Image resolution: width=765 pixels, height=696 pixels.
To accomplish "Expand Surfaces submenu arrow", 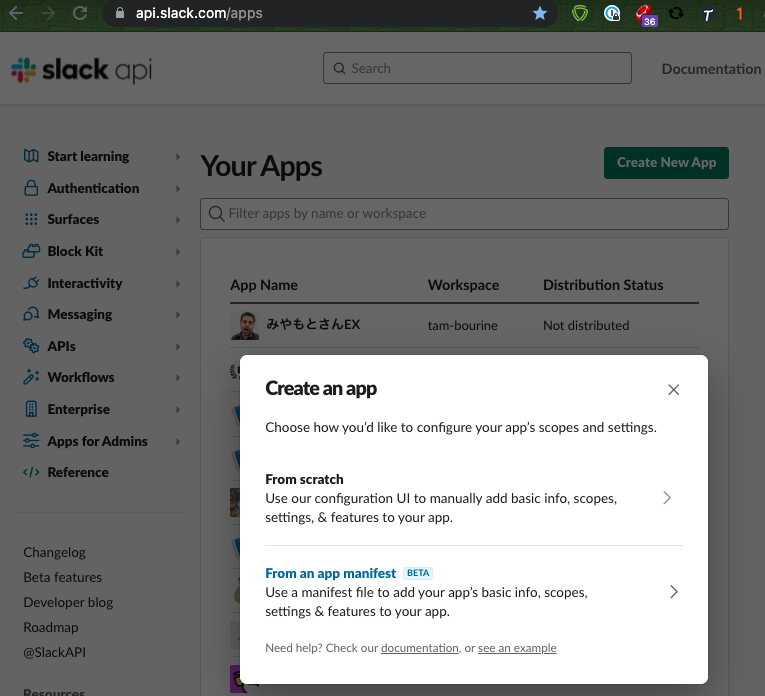I will click(178, 220).
